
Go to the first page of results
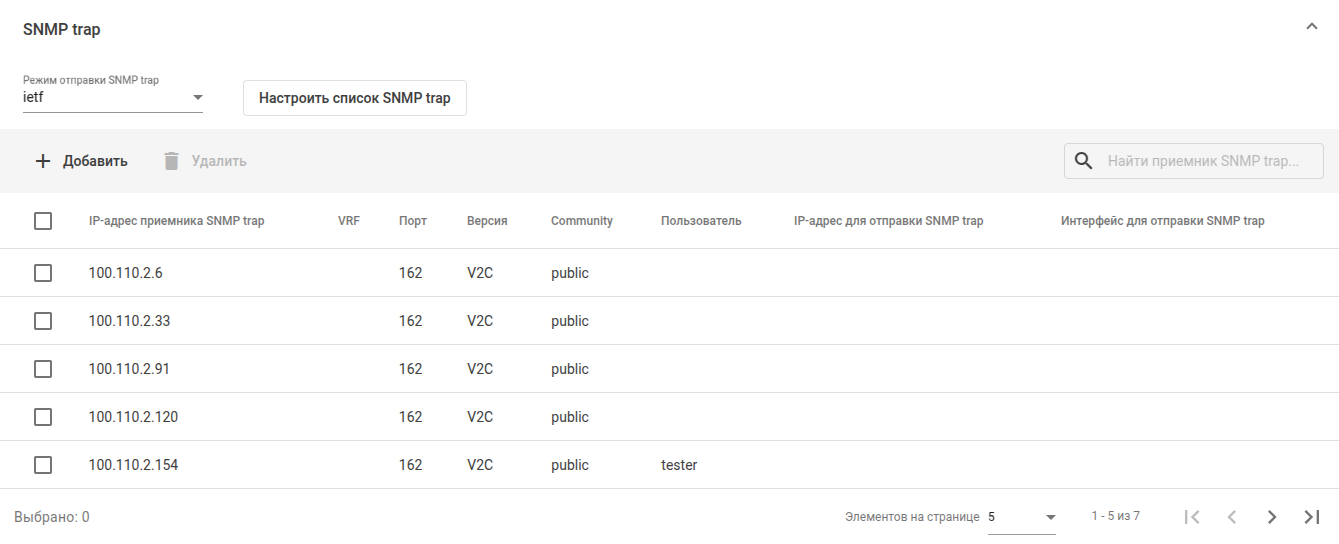(1192, 517)
